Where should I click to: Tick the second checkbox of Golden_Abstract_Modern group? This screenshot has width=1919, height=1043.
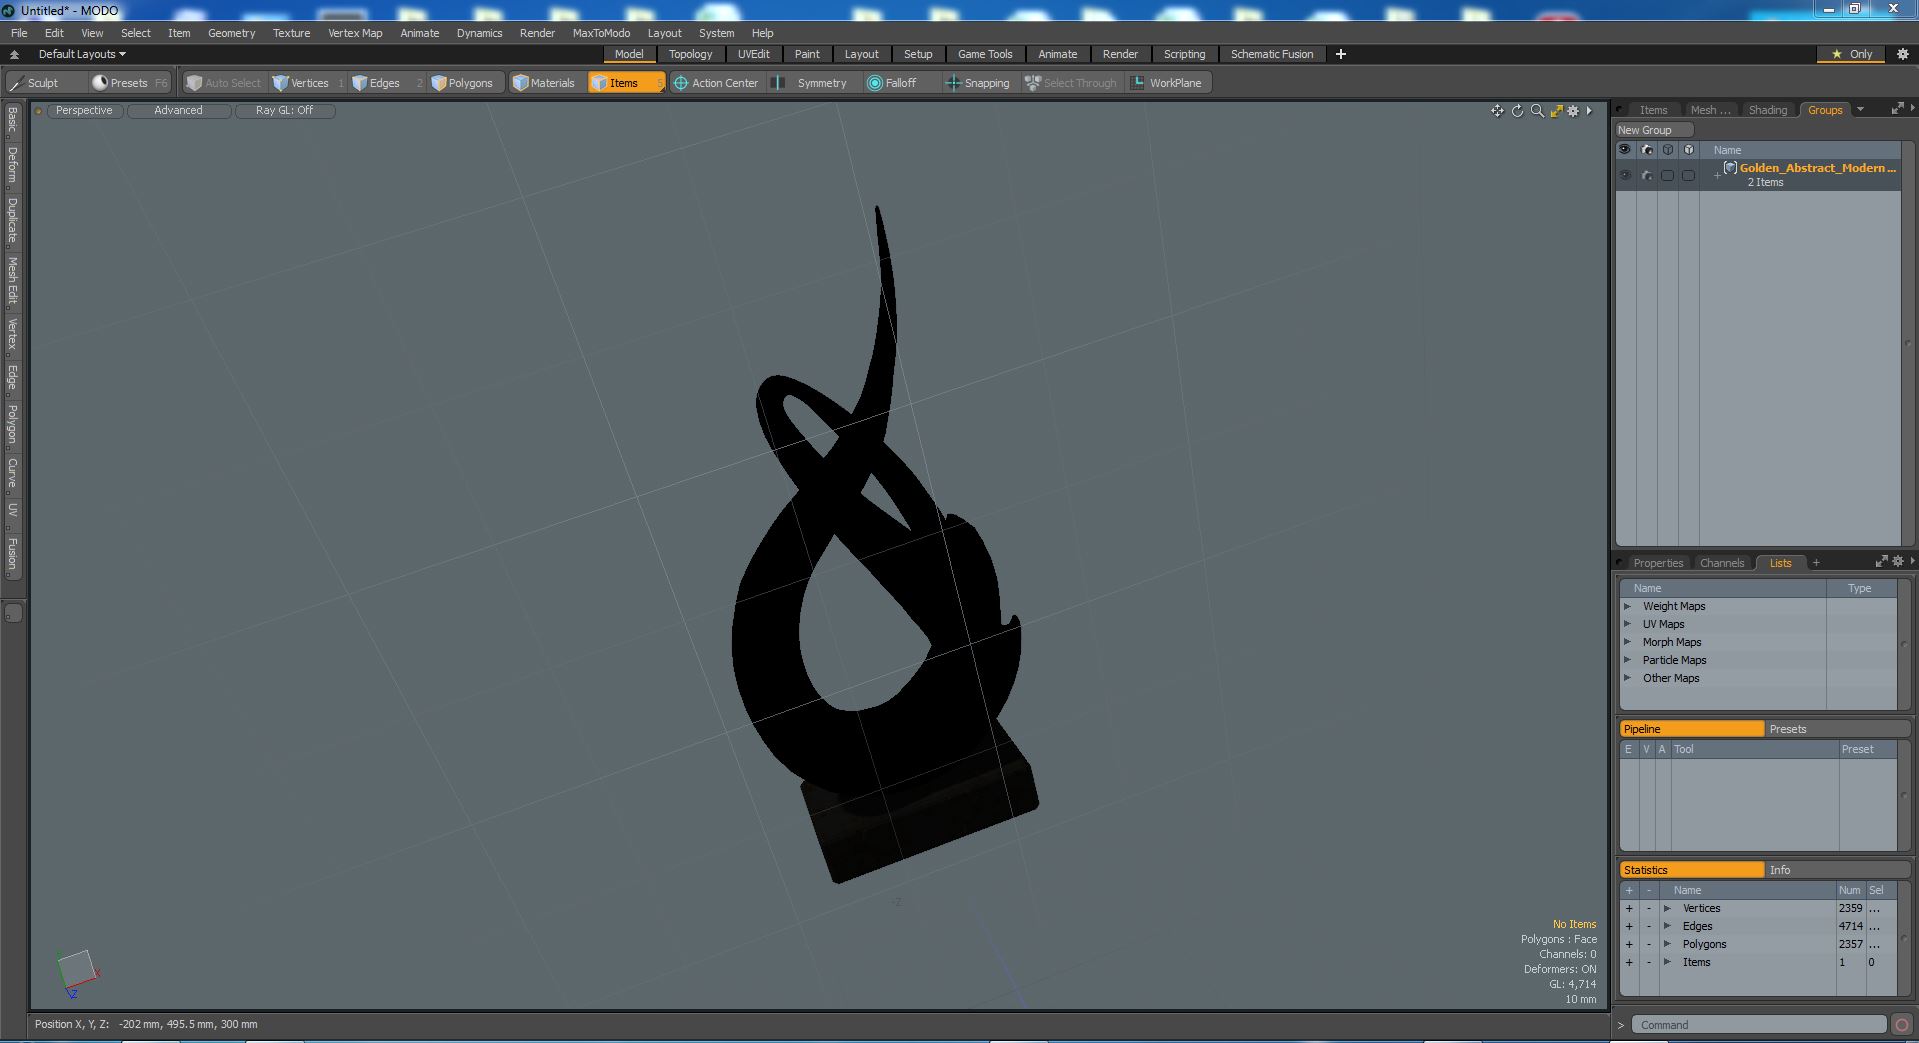[x=1688, y=175]
